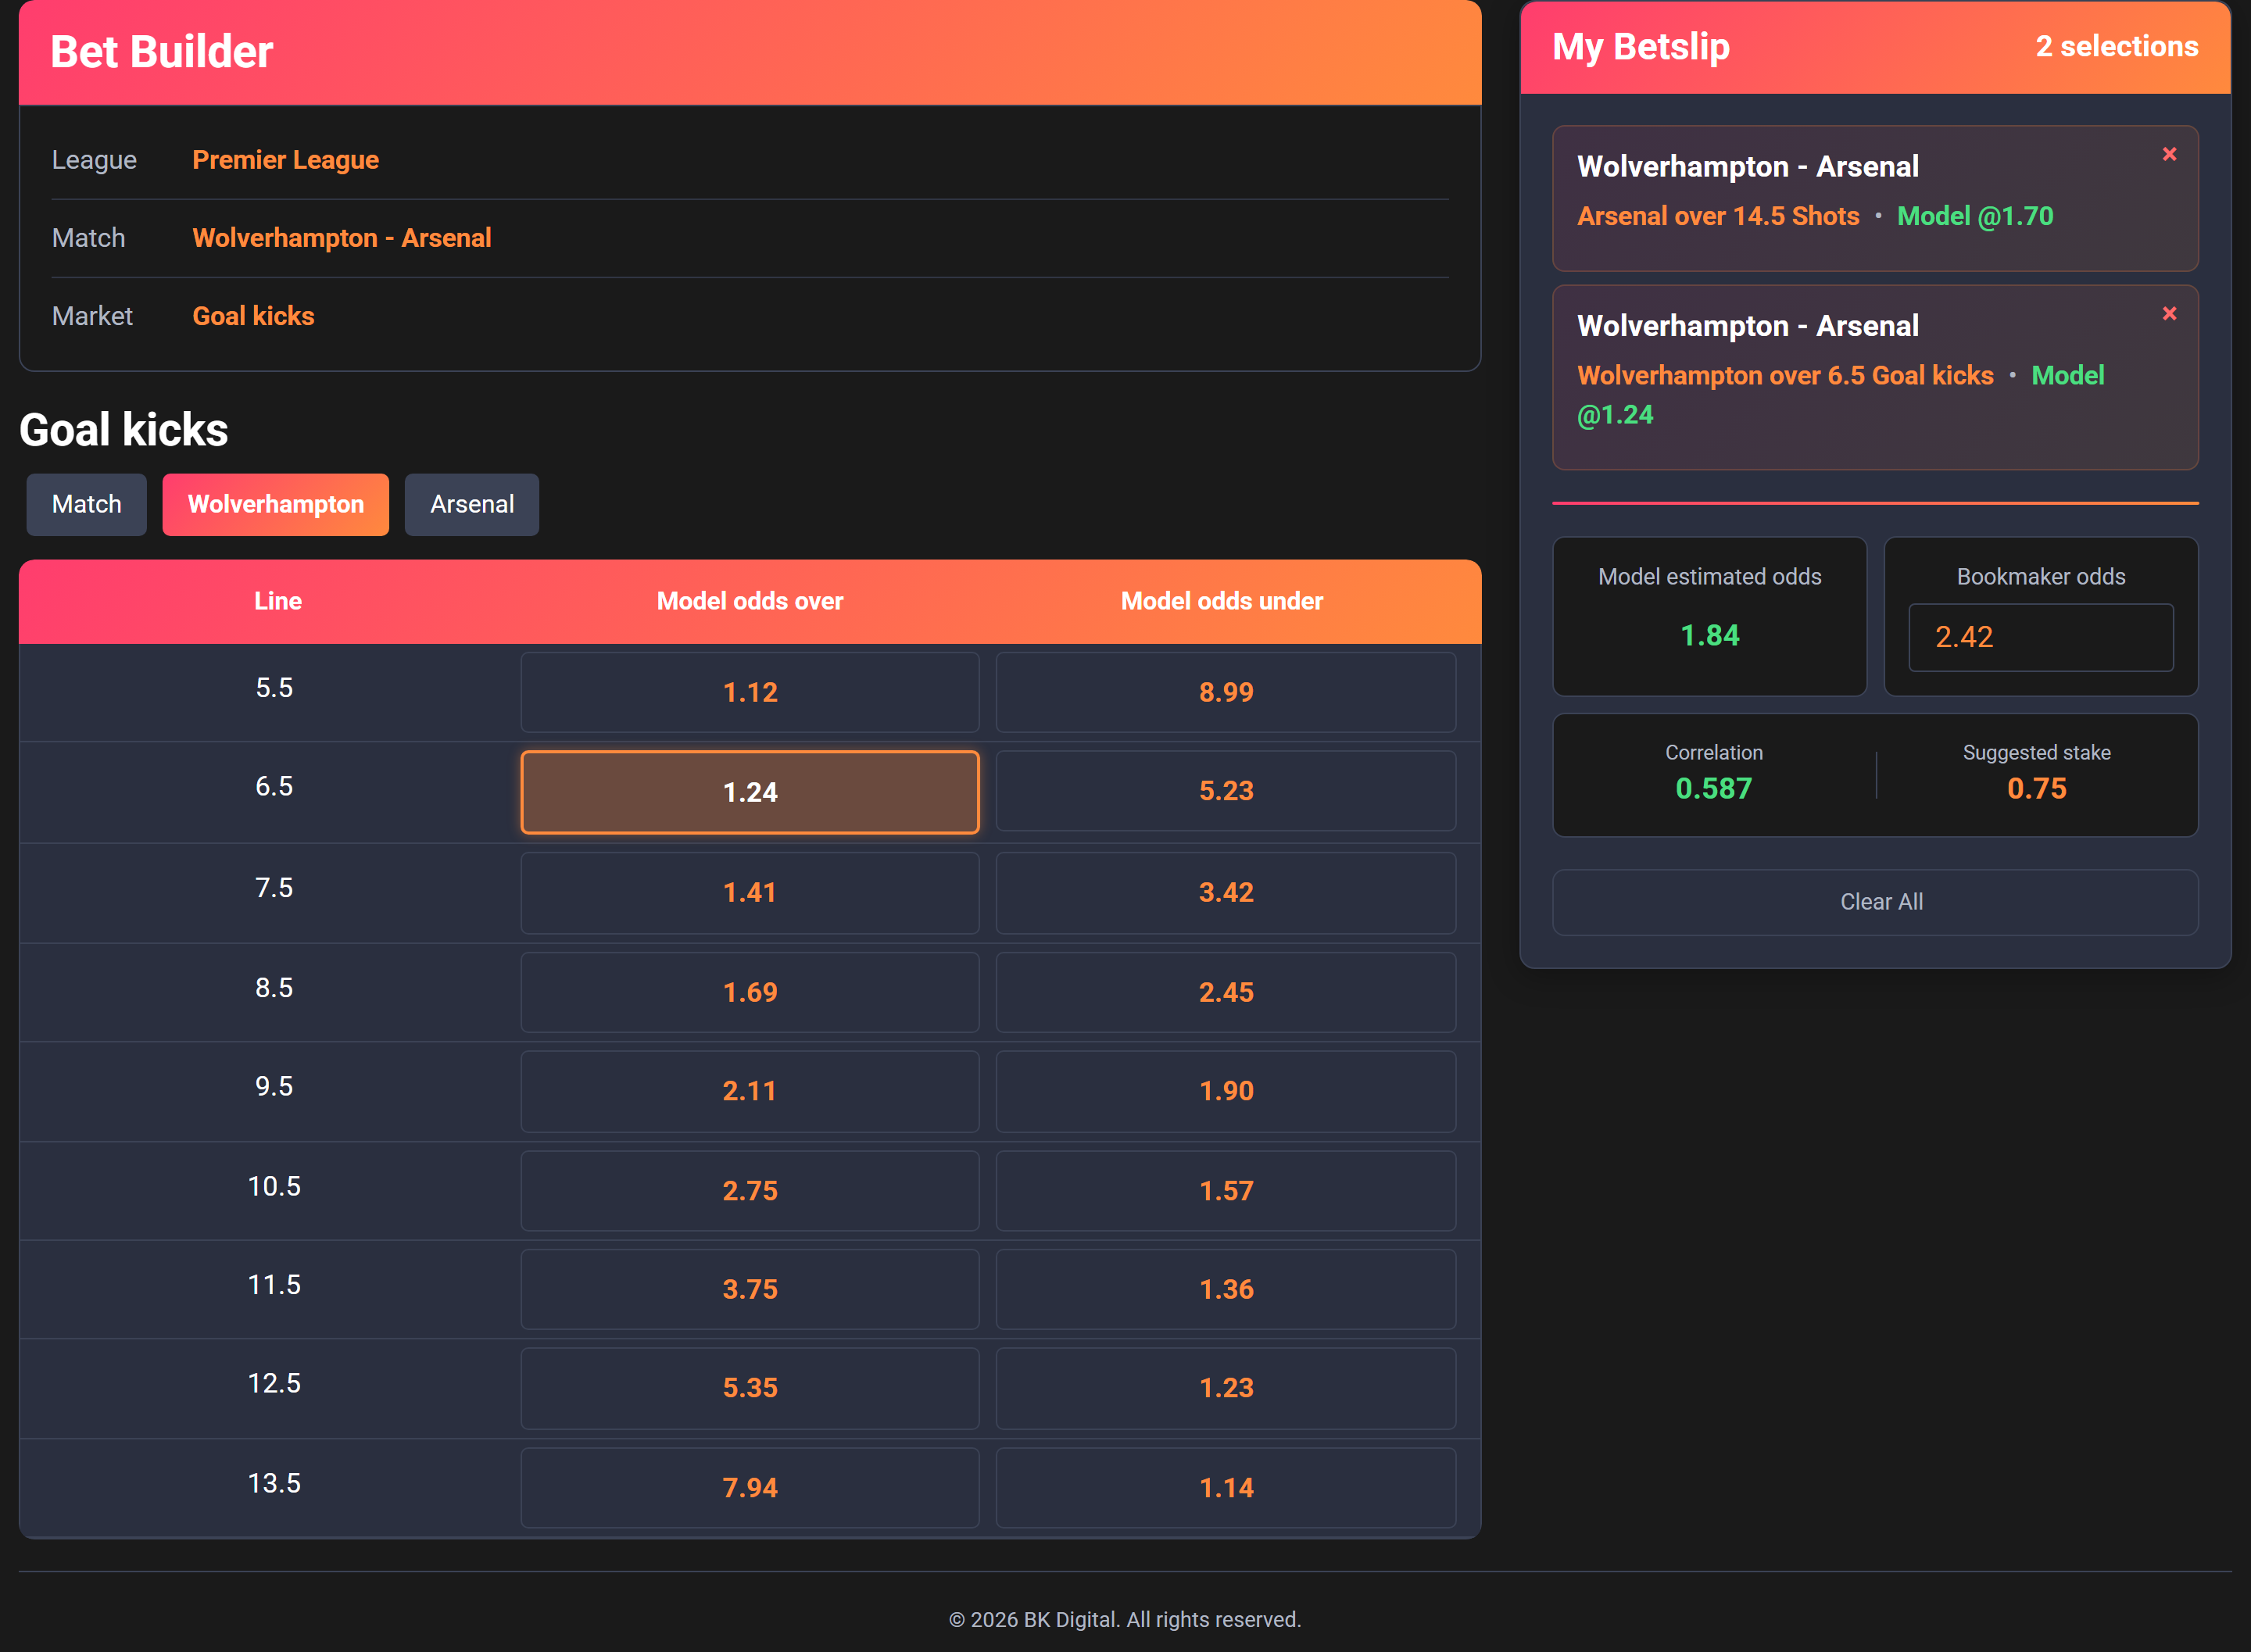Pick under 6.5 odds 5.23
Screen dimensions: 2251x1652
(x=1226, y=791)
